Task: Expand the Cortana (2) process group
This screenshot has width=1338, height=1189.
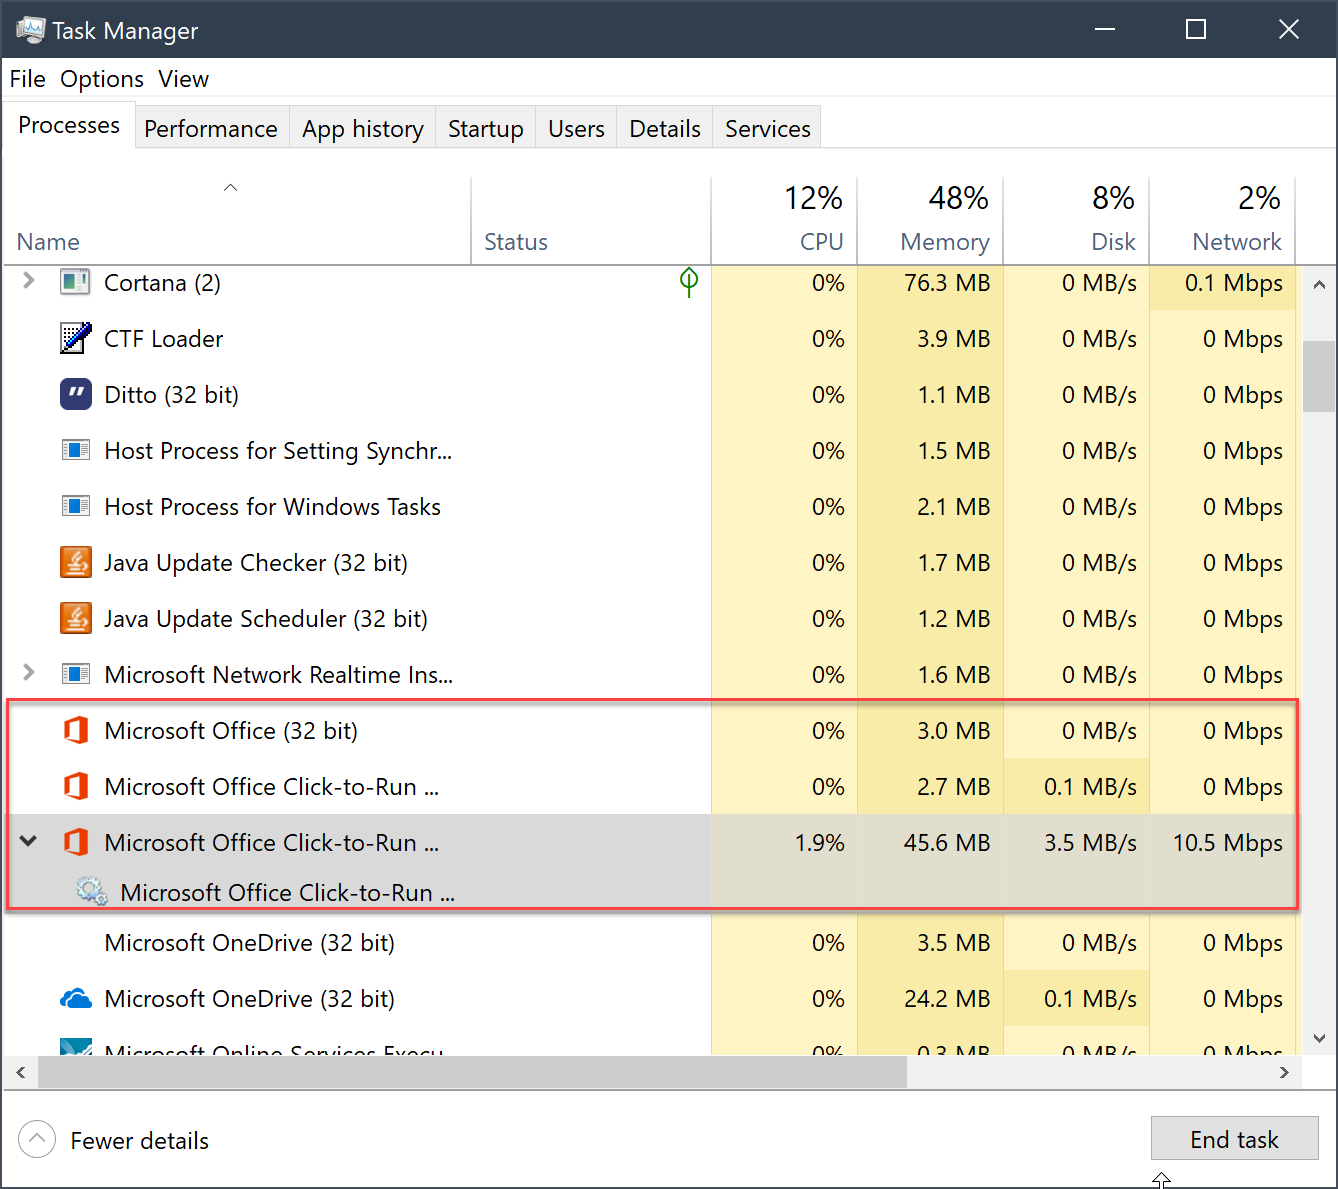Action: 29,281
